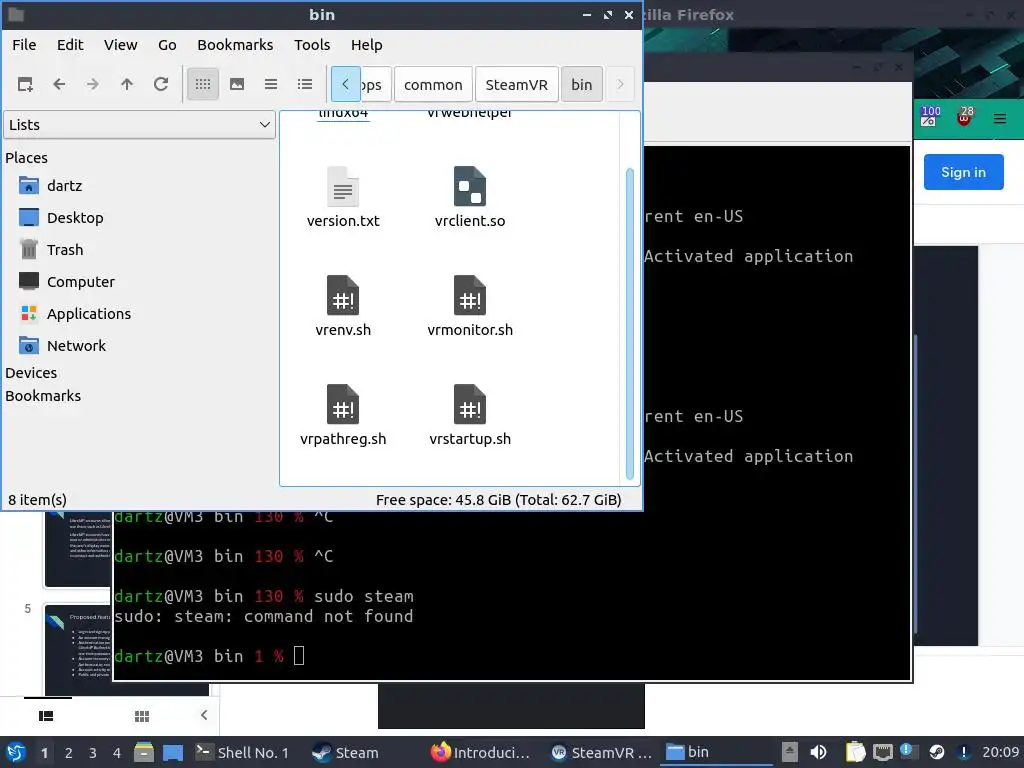The image size is (1024, 768).
Task: Launch file manager from the panel quick launch
Action: click(144, 753)
